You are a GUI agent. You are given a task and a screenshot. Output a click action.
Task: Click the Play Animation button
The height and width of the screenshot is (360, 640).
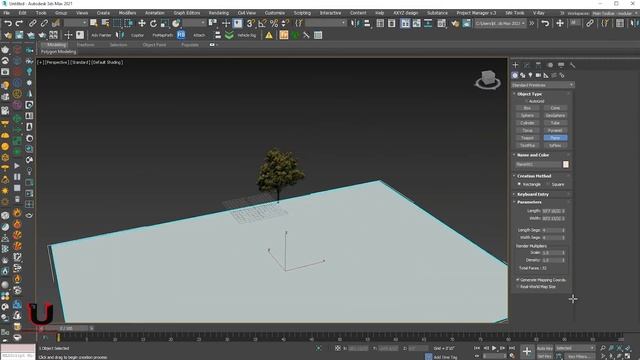click(494, 348)
